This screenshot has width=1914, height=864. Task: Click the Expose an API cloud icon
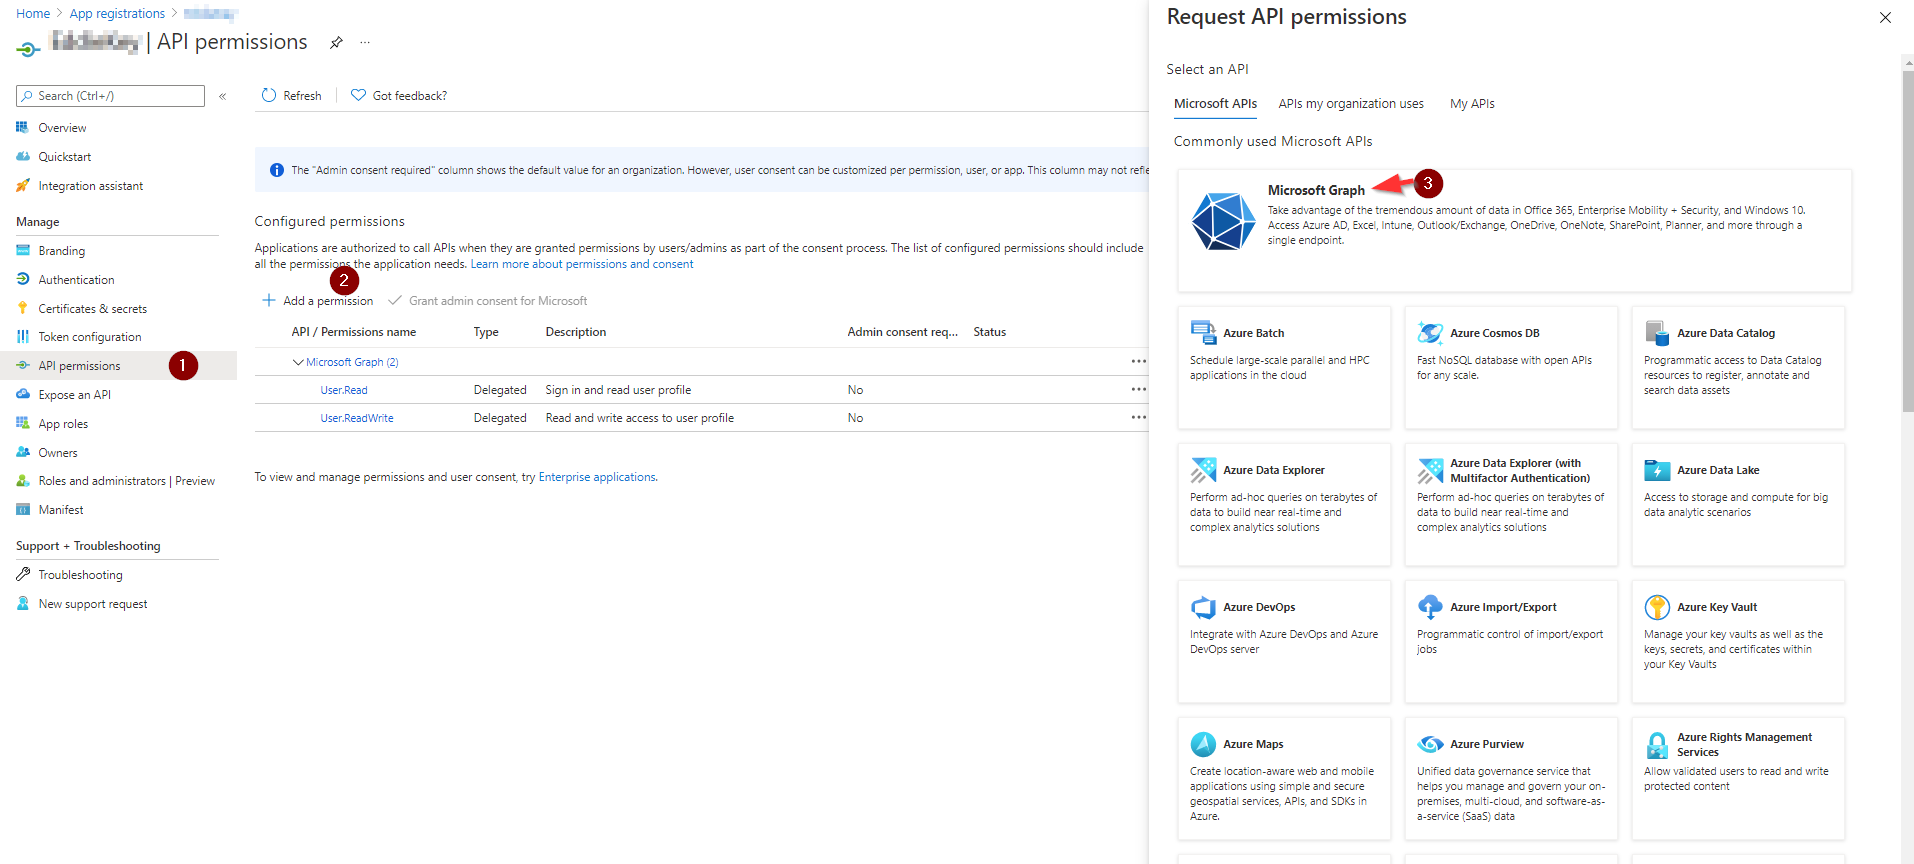point(23,394)
